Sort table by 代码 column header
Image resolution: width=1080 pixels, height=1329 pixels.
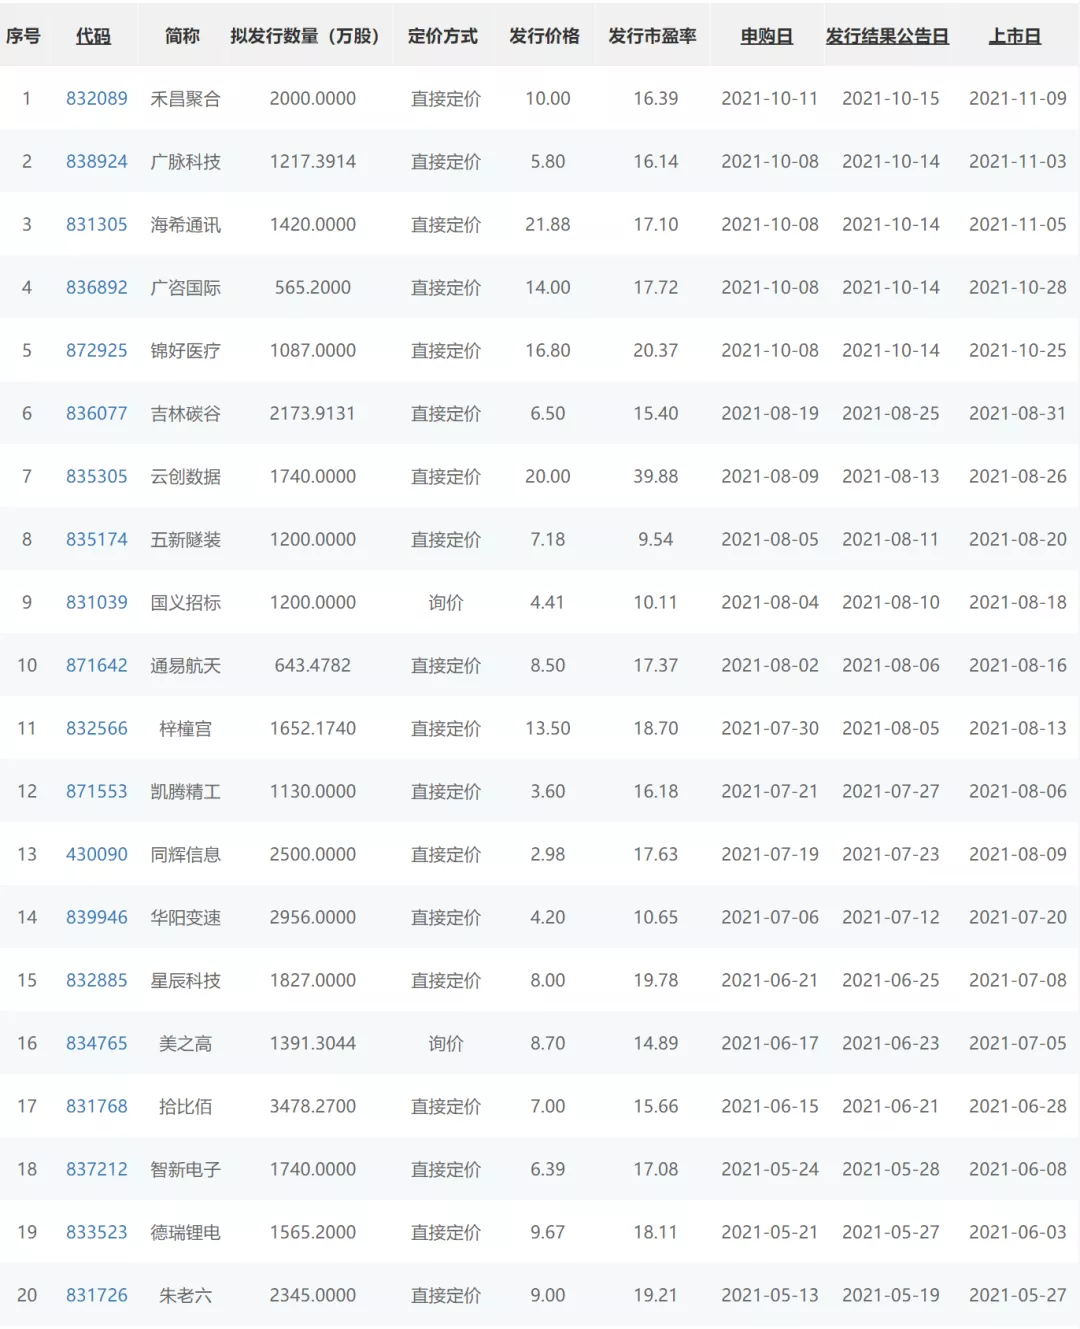point(93,36)
